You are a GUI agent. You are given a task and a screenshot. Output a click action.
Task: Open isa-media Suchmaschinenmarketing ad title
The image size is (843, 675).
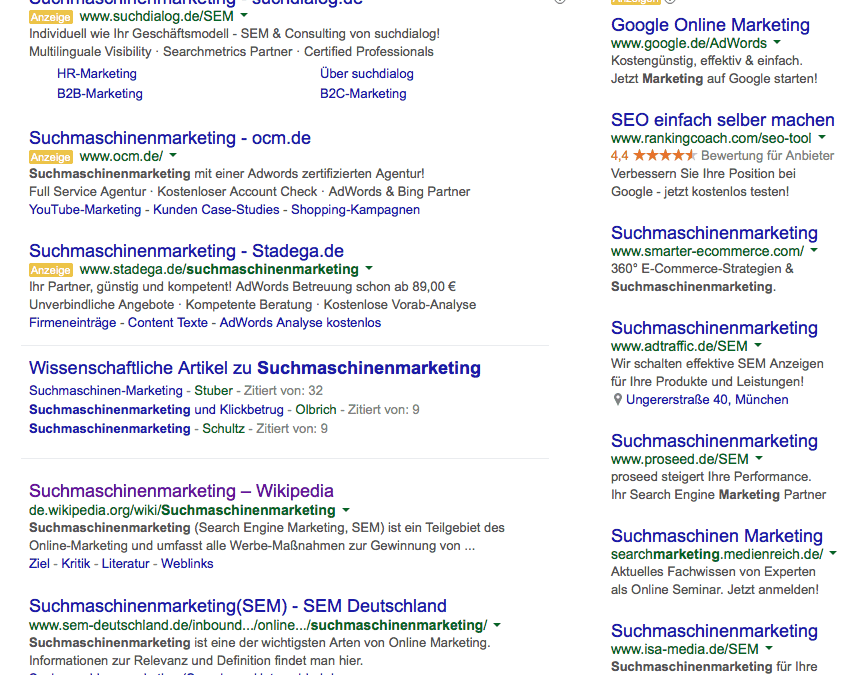point(714,631)
